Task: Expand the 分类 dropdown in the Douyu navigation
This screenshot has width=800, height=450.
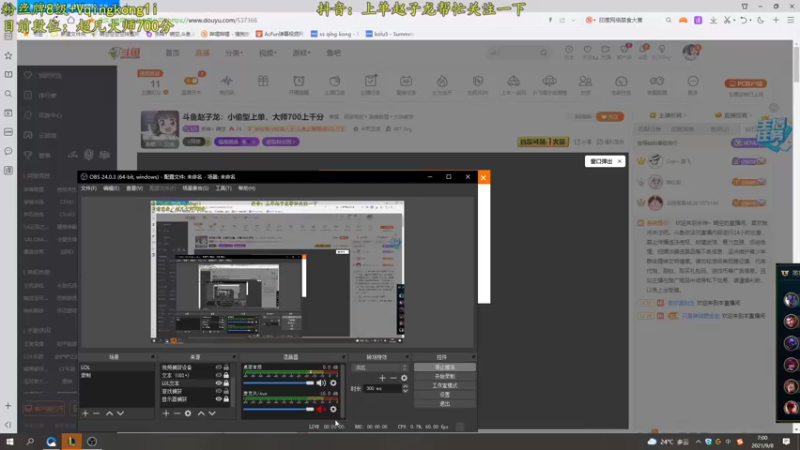Action: click(x=234, y=53)
